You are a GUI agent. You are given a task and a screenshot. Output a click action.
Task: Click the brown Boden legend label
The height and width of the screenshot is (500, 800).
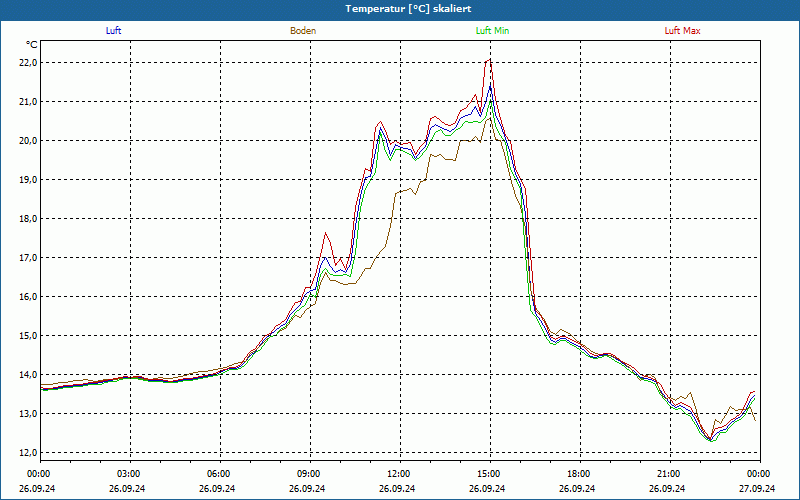pyautogui.click(x=303, y=31)
